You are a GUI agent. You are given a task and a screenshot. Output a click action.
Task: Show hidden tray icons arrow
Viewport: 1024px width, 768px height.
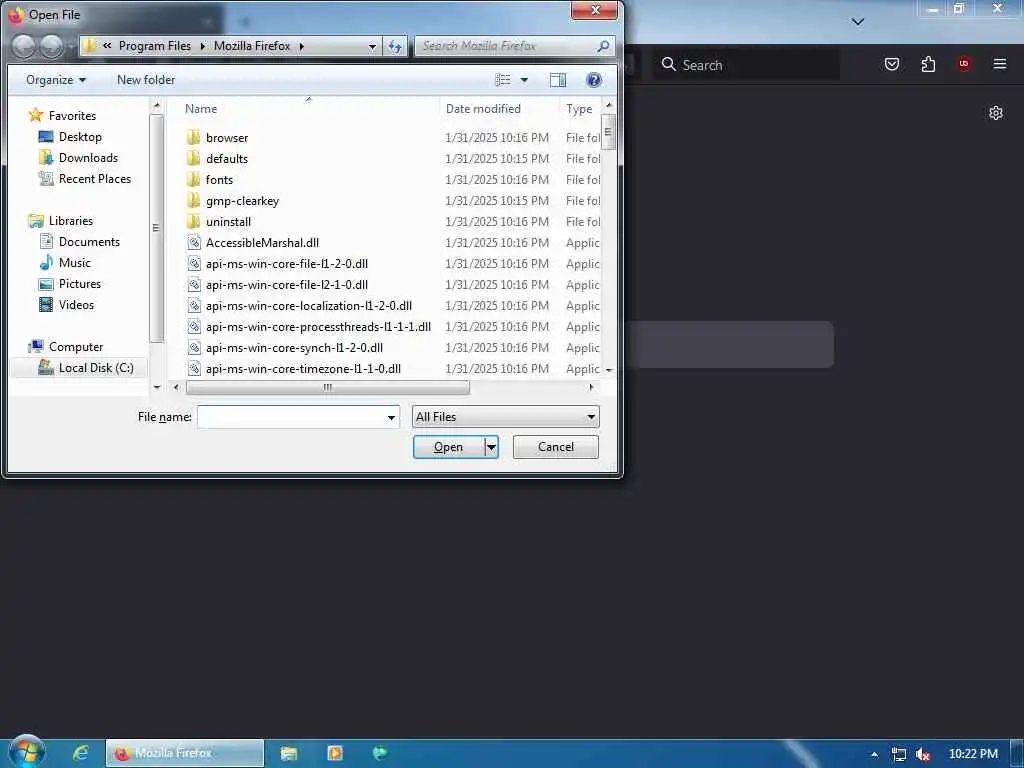click(x=874, y=754)
